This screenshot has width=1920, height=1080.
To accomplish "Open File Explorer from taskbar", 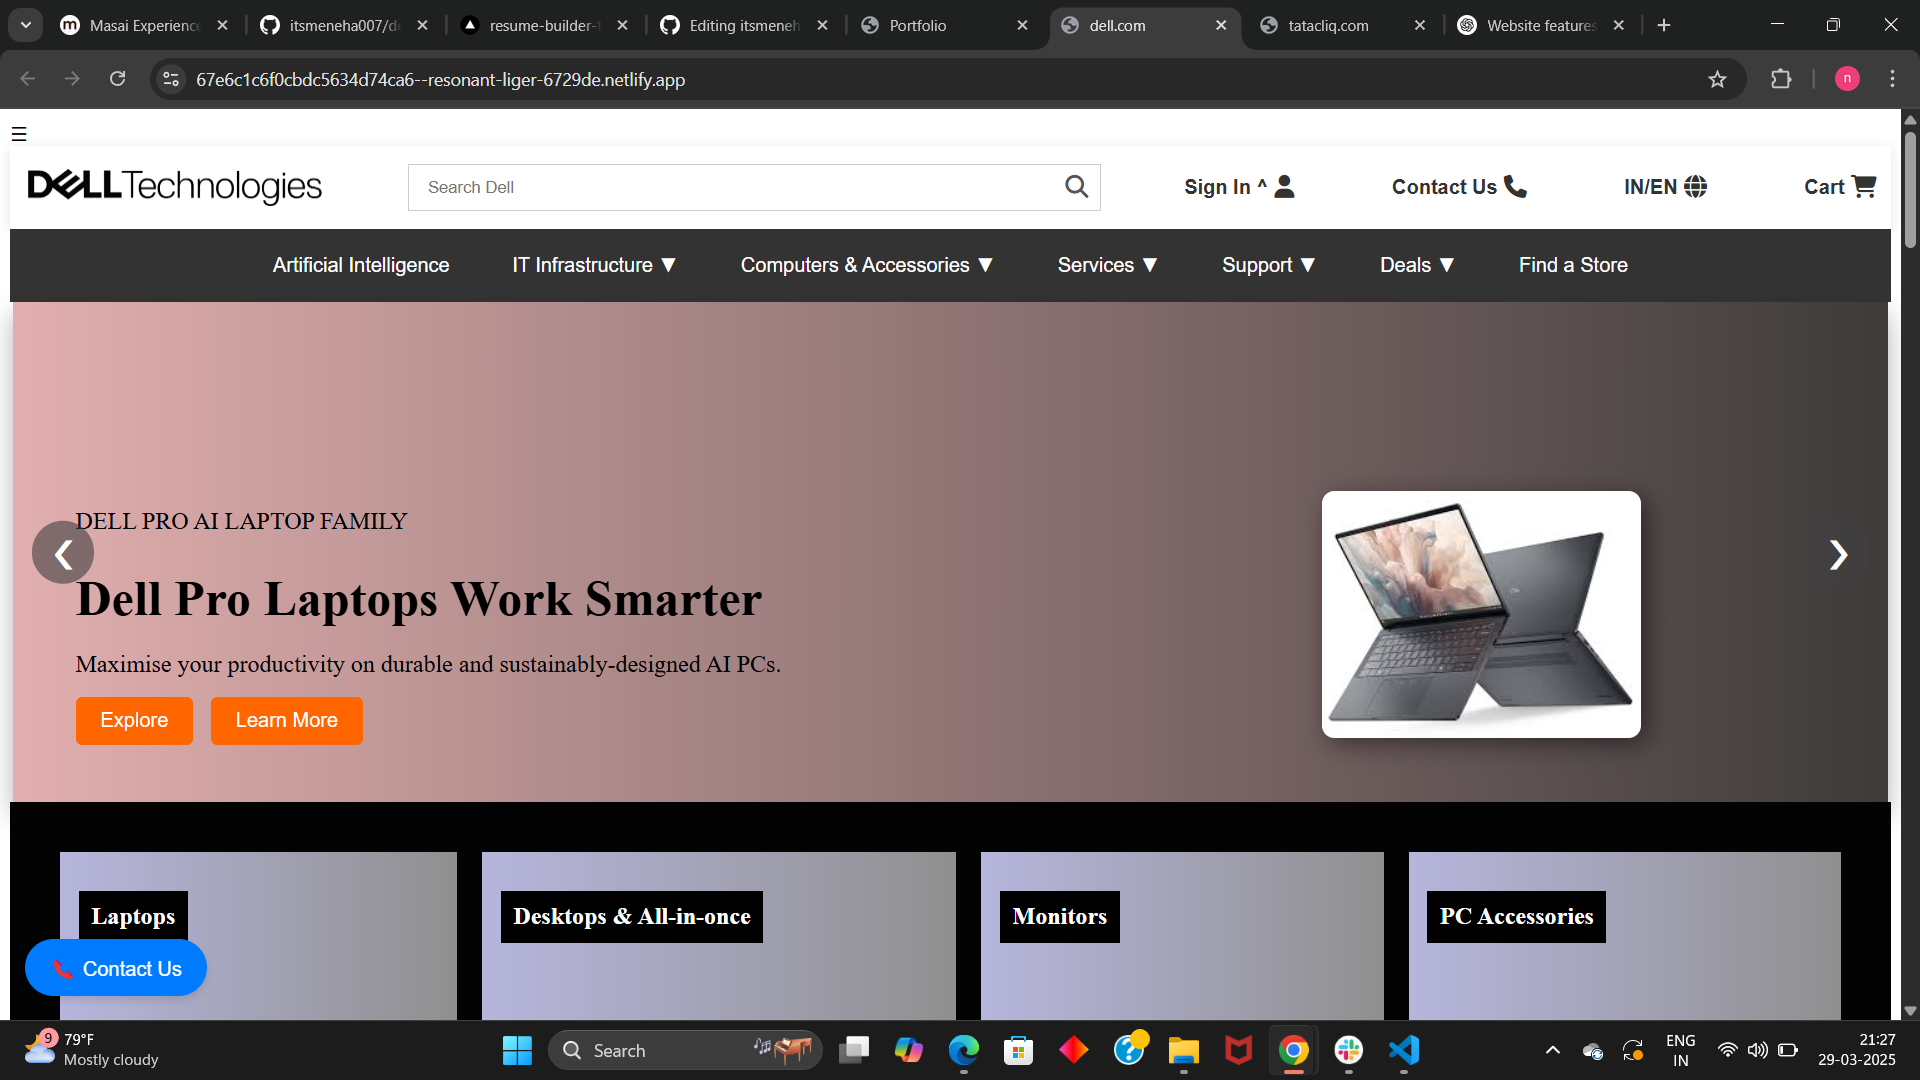I will coord(1183,1050).
